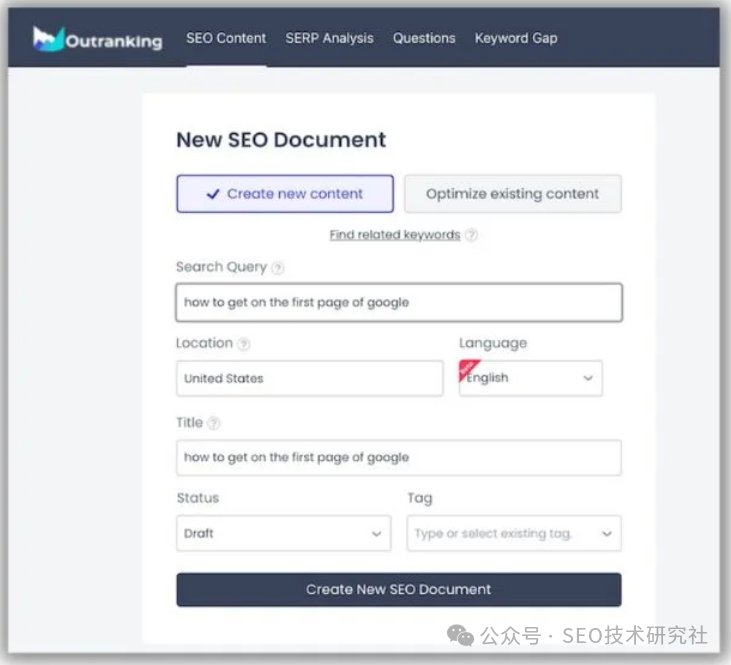Click the Search Query help icon
This screenshot has height=665, width=731.
tap(278, 268)
